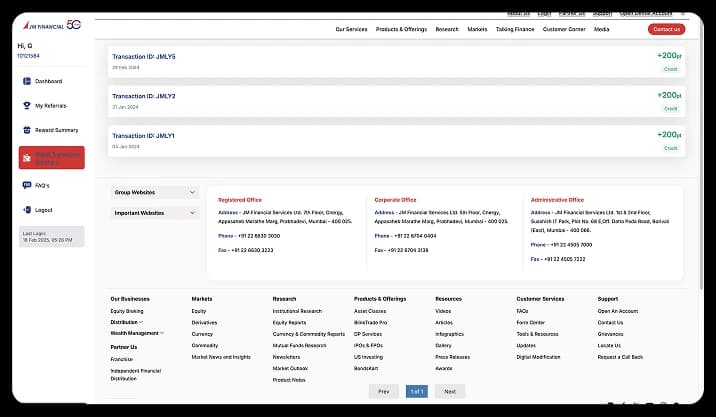This screenshot has width=716, height=417.
Task: Click the Prev pagination button
Action: [x=384, y=391]
